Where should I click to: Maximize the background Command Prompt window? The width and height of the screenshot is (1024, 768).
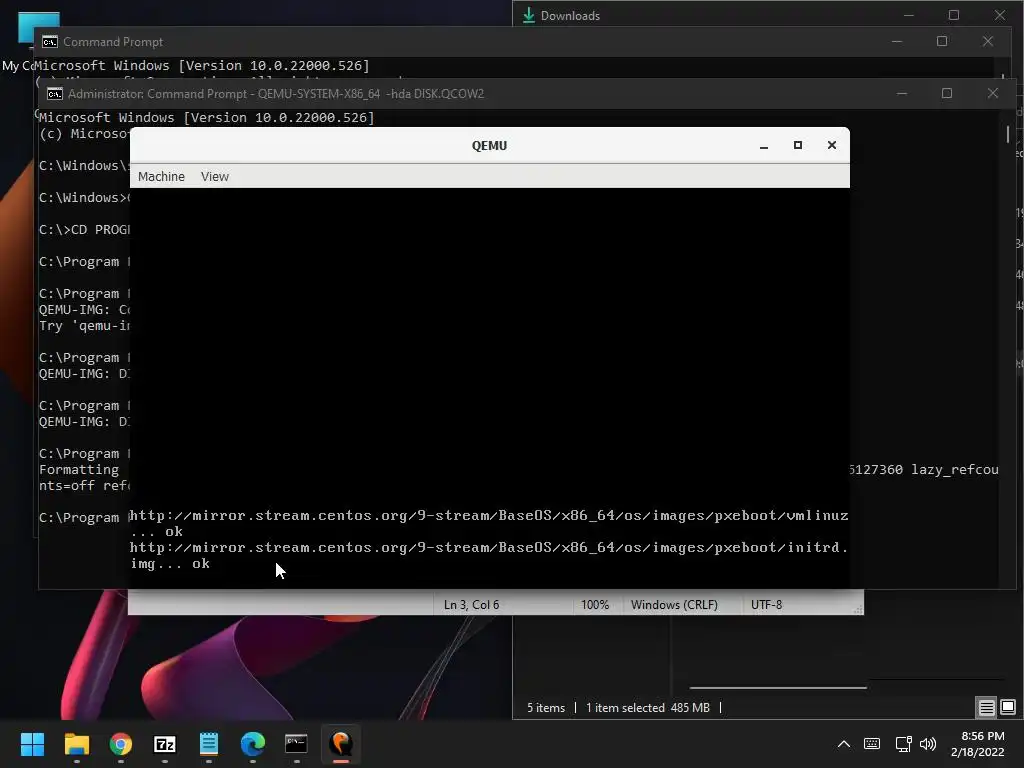pos(942,41)
